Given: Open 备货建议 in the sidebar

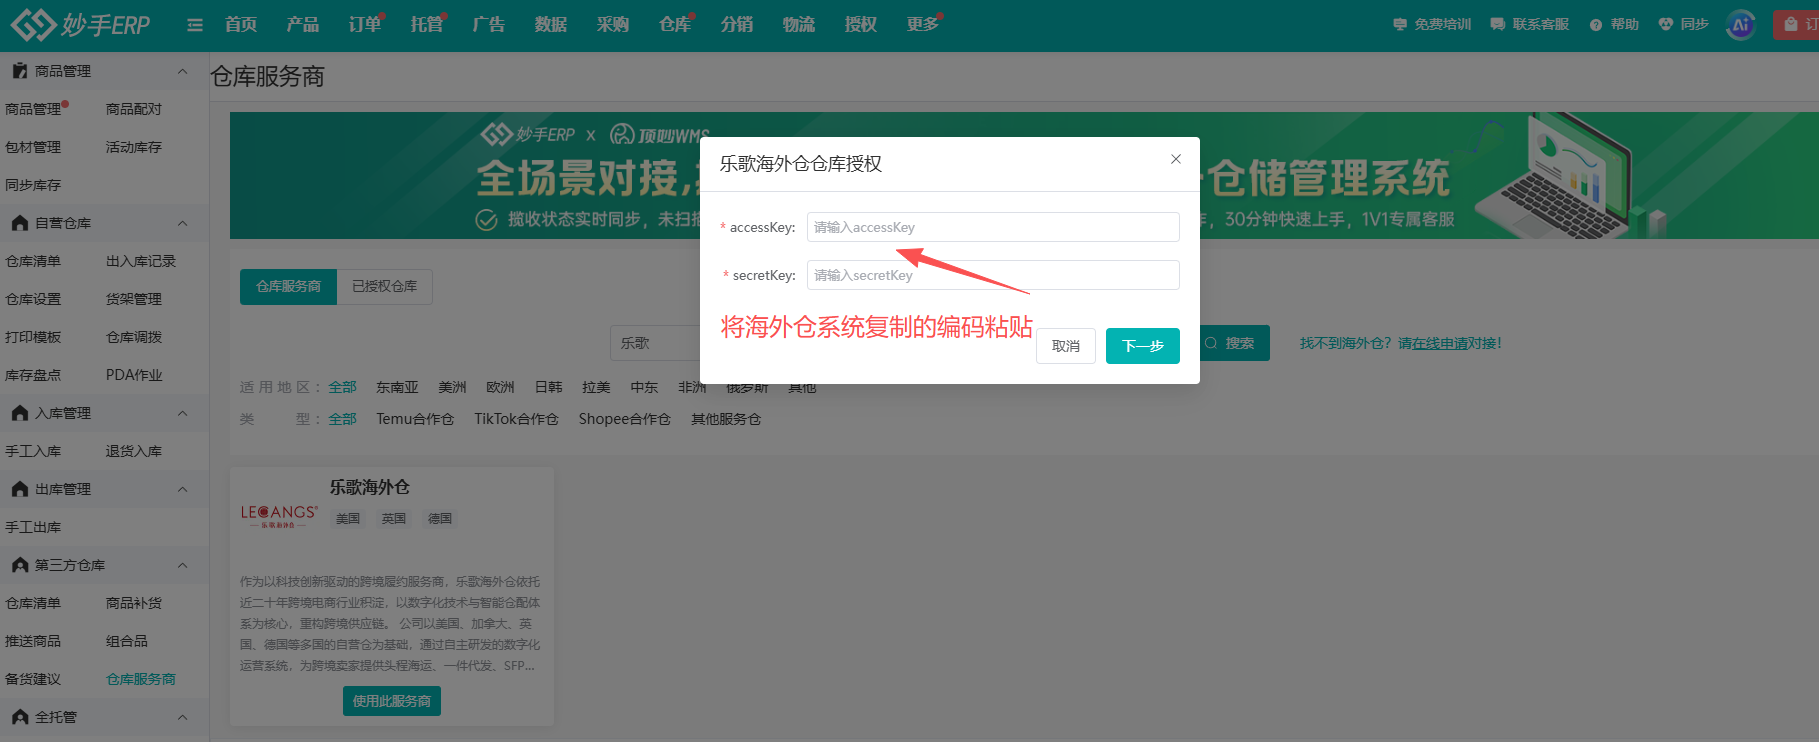Looking at the screenshot, I should click(x=33, y=679).
